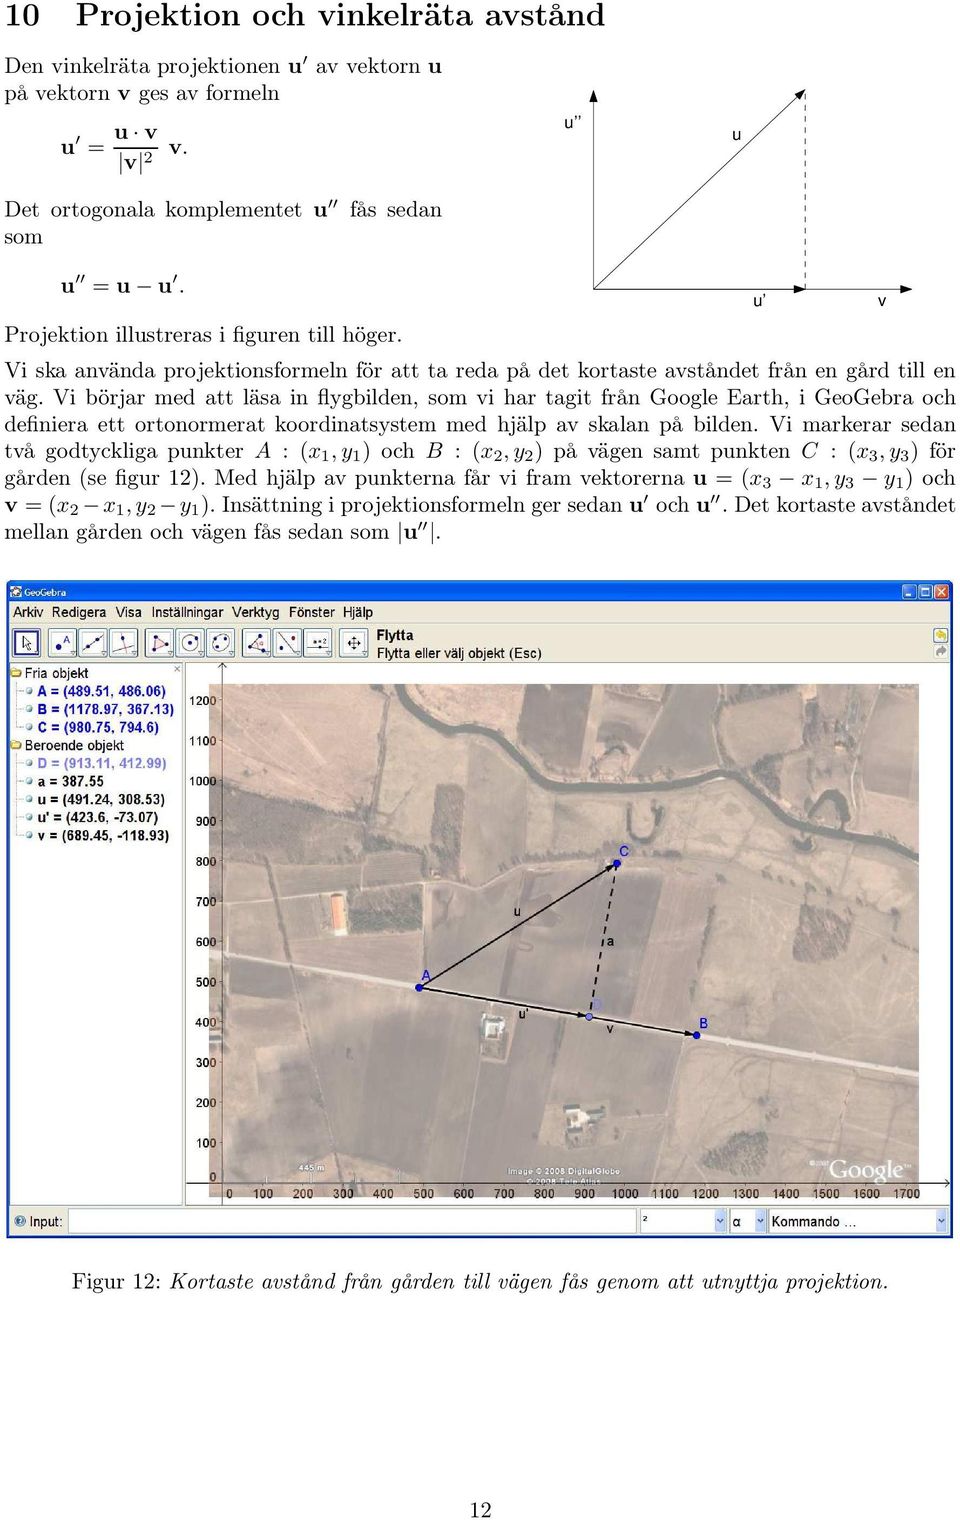Toggle visibility bullet for vector u
The width and height of the screenshot is (960, 1520).
(30, 799)
